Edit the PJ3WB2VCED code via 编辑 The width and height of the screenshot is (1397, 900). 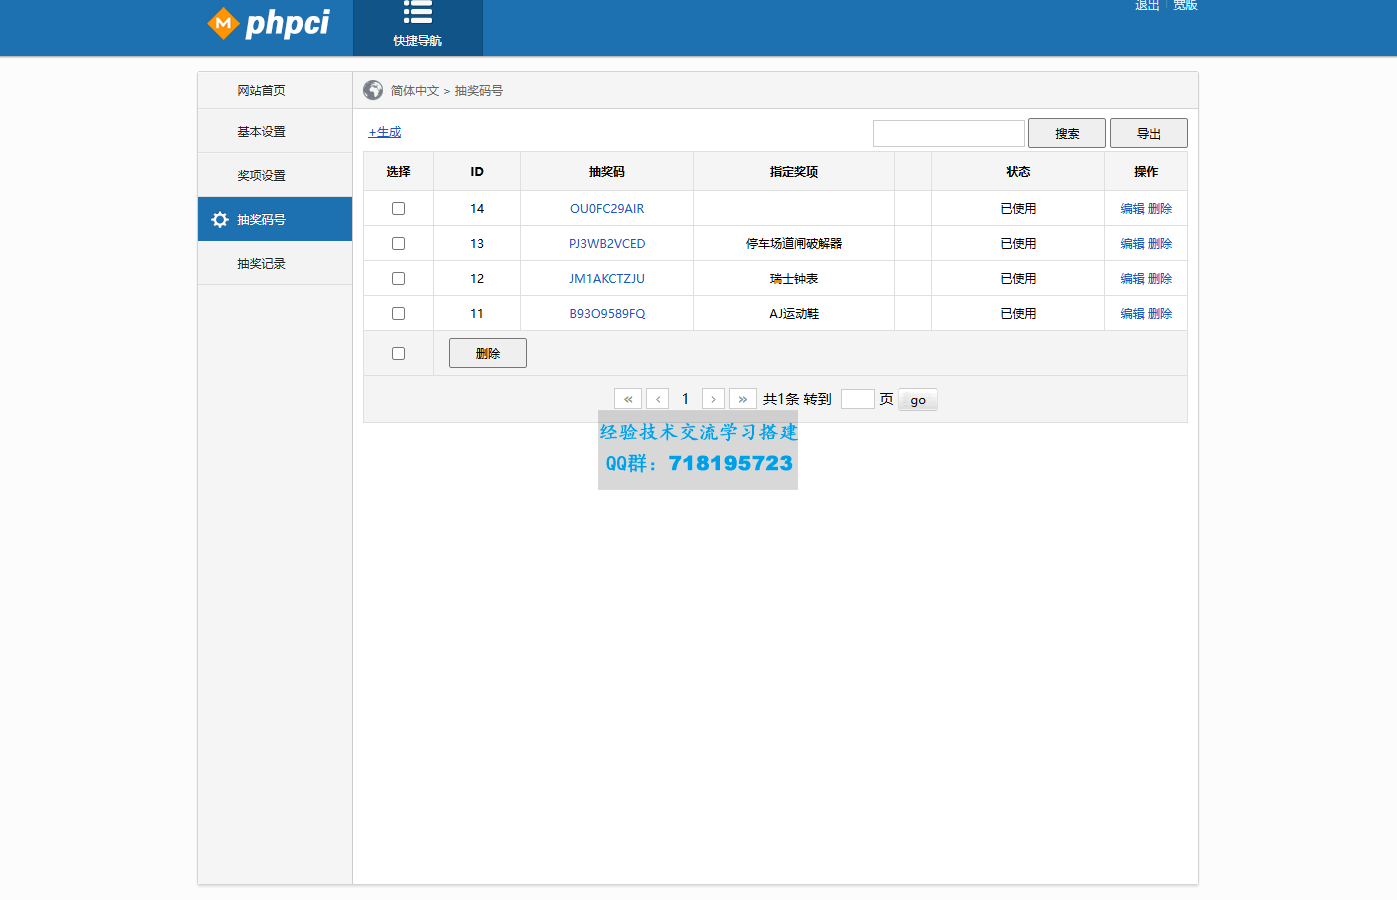click(x=1132, y=243)
